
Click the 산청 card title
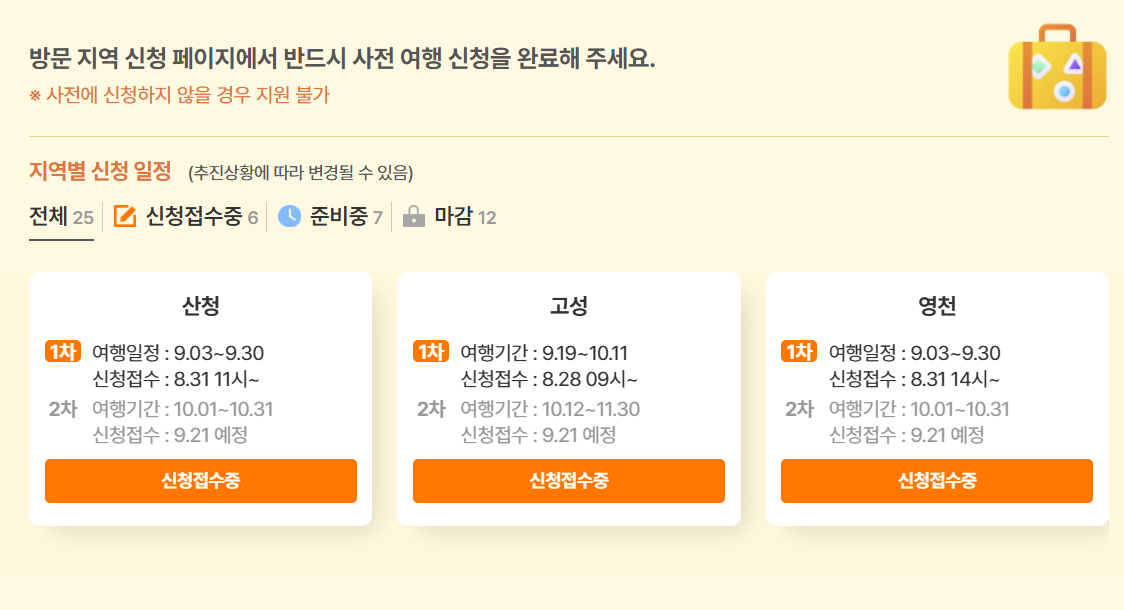tap(201, 306)
